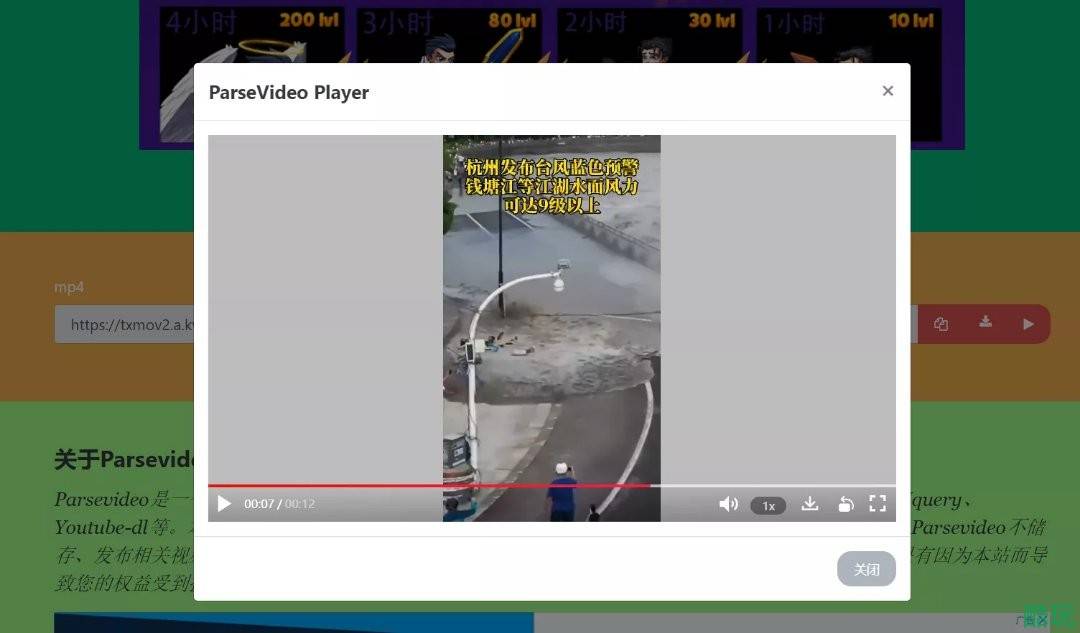Click the play icon in the background page's red bar
This screenshot has height=633, width=1080.
pos(1028,324)
